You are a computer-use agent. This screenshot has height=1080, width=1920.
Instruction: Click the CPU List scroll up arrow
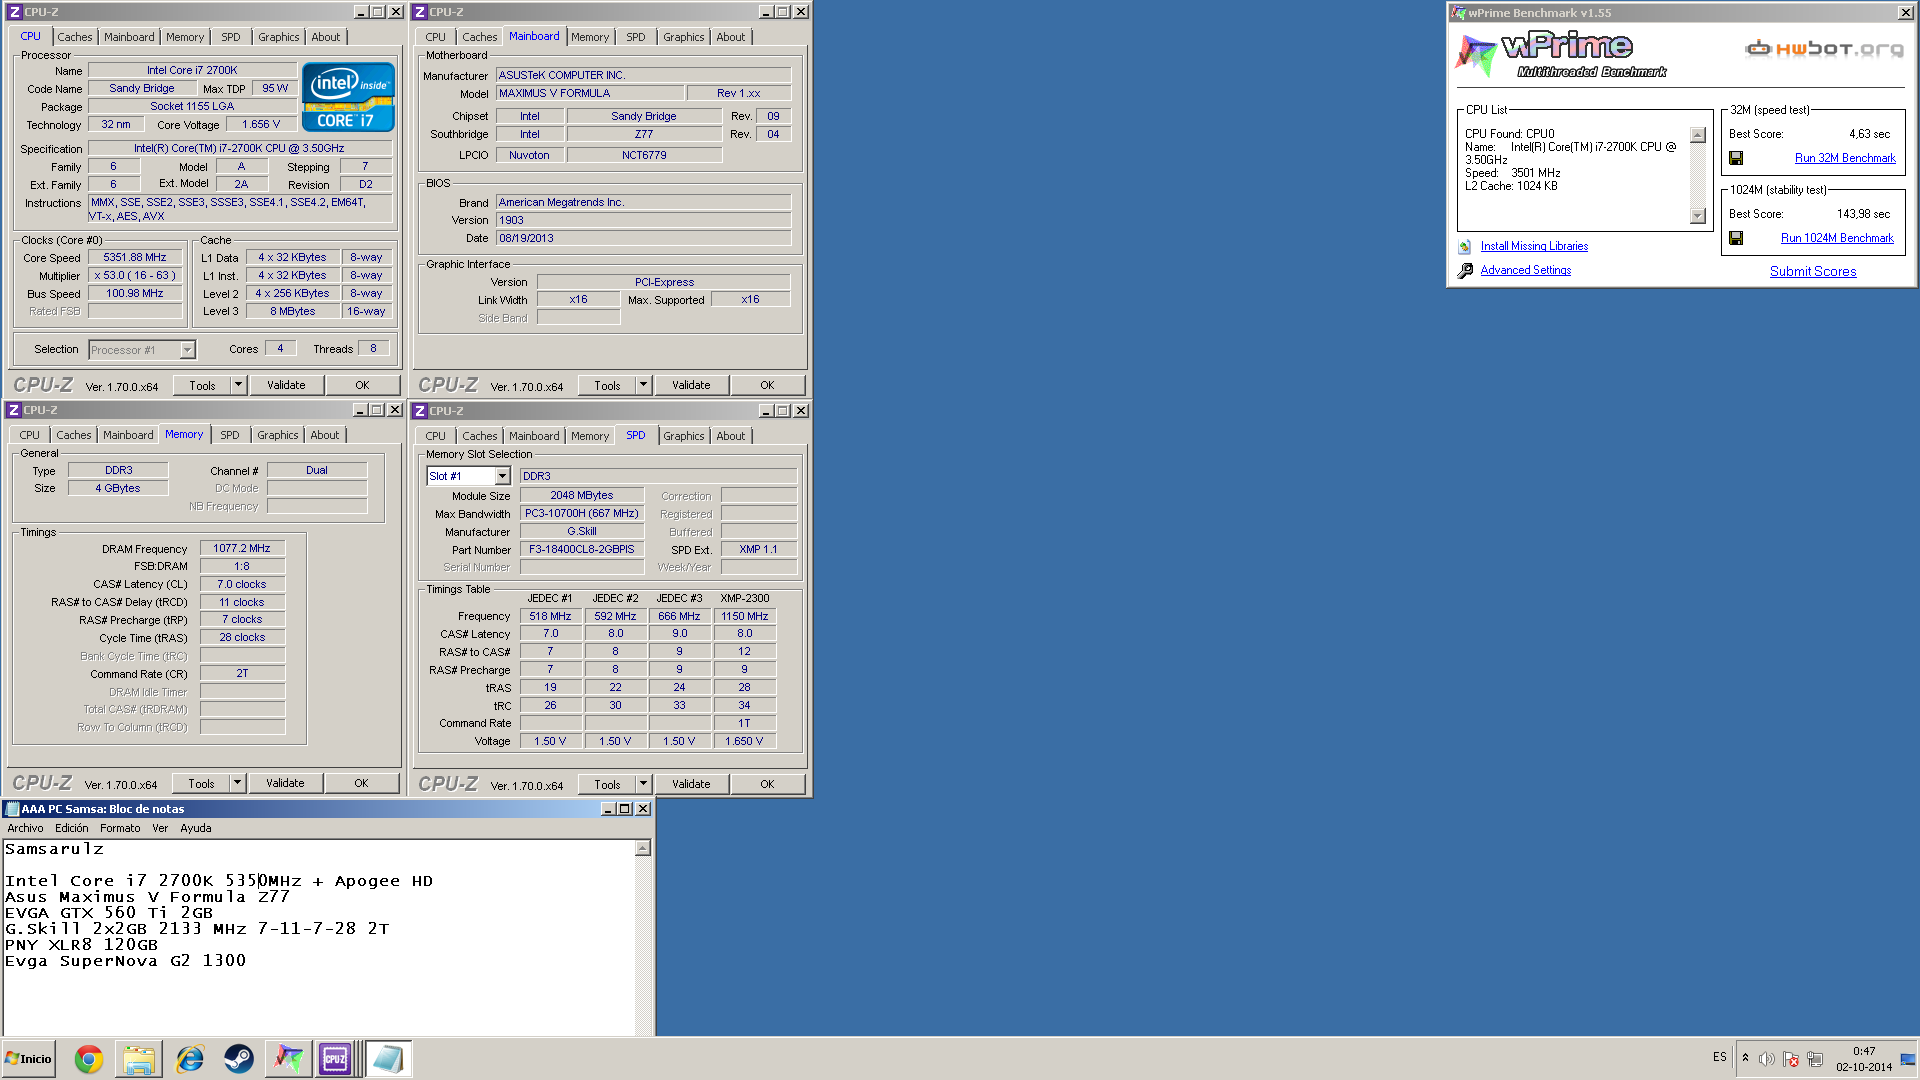point(1697,135)
